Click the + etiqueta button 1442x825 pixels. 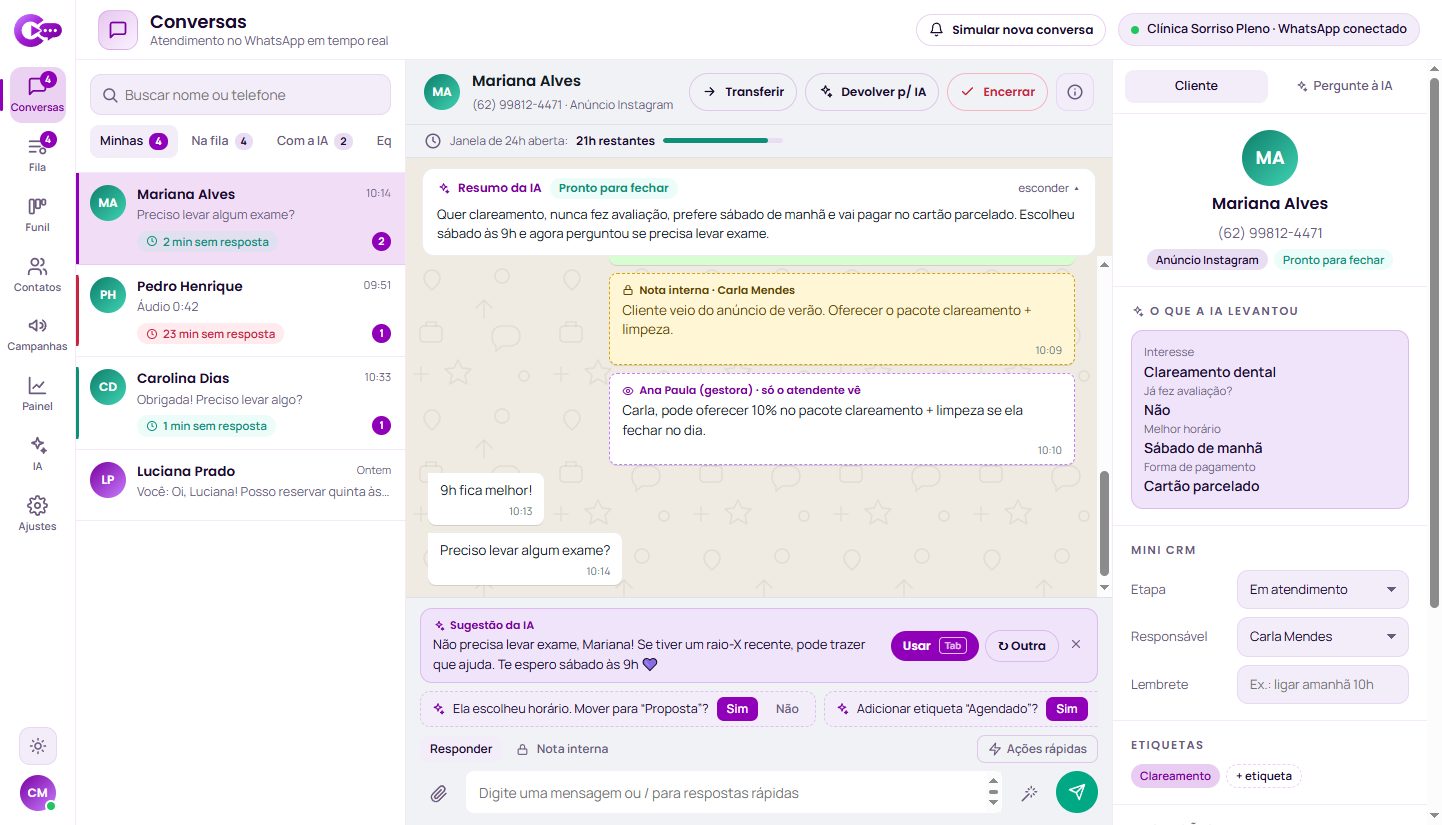1264,776
